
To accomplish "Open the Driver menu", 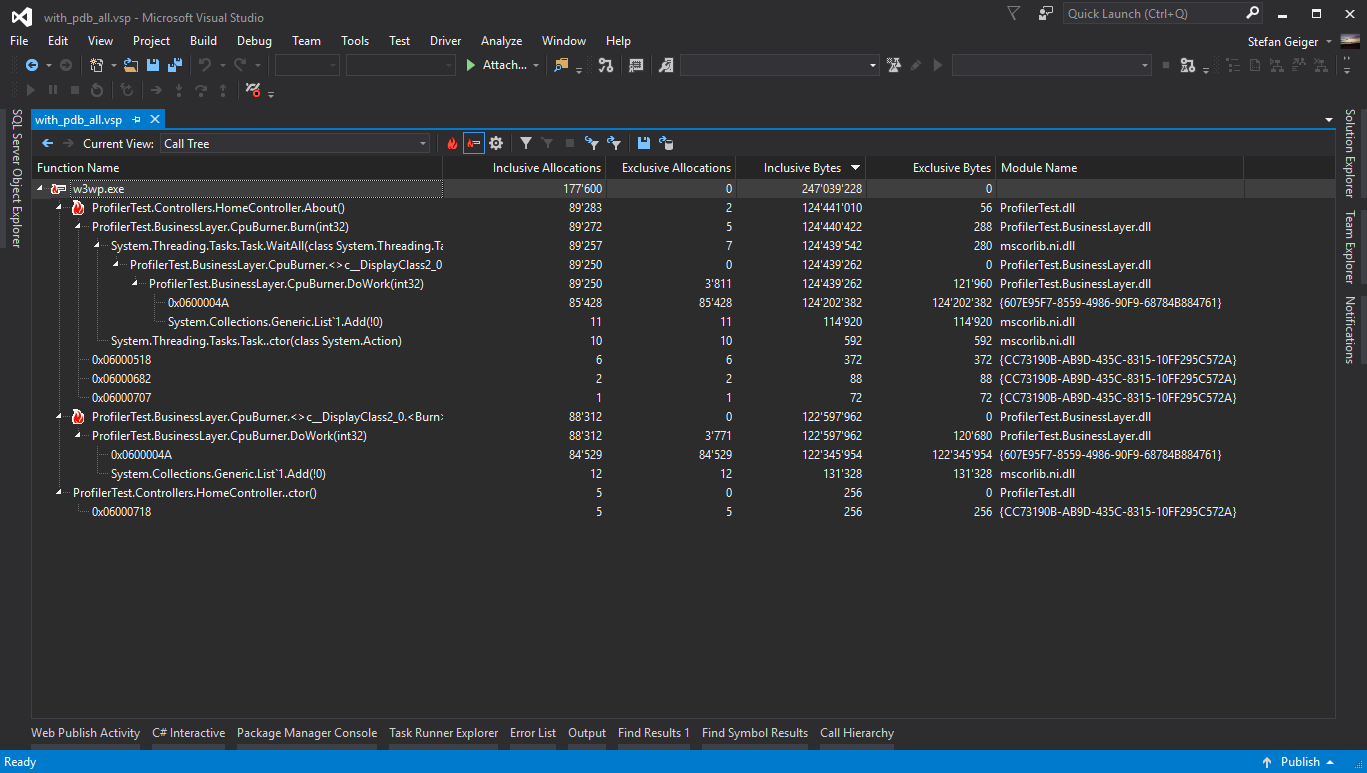I will point(445,41).
